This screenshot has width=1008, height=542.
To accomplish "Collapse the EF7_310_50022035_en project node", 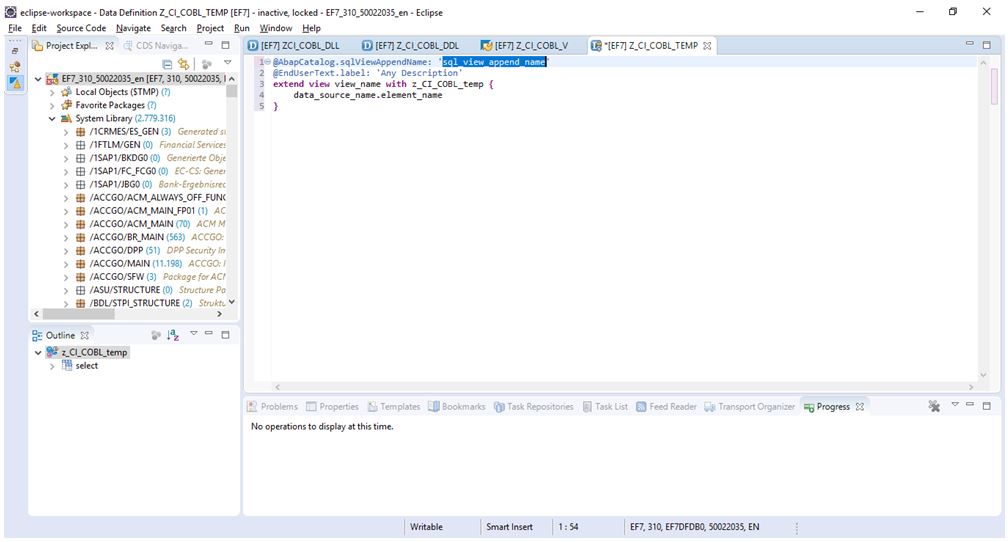I will click(x=38, y=79).
